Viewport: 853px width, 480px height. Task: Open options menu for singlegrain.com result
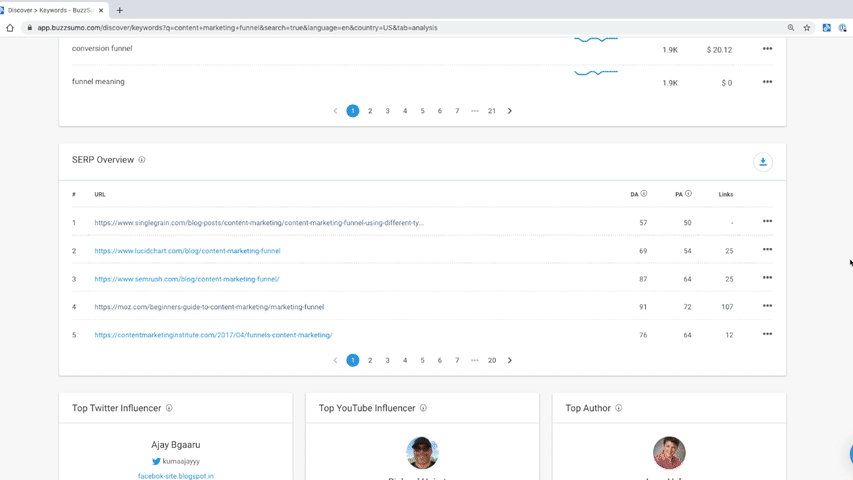click(767, 222)
